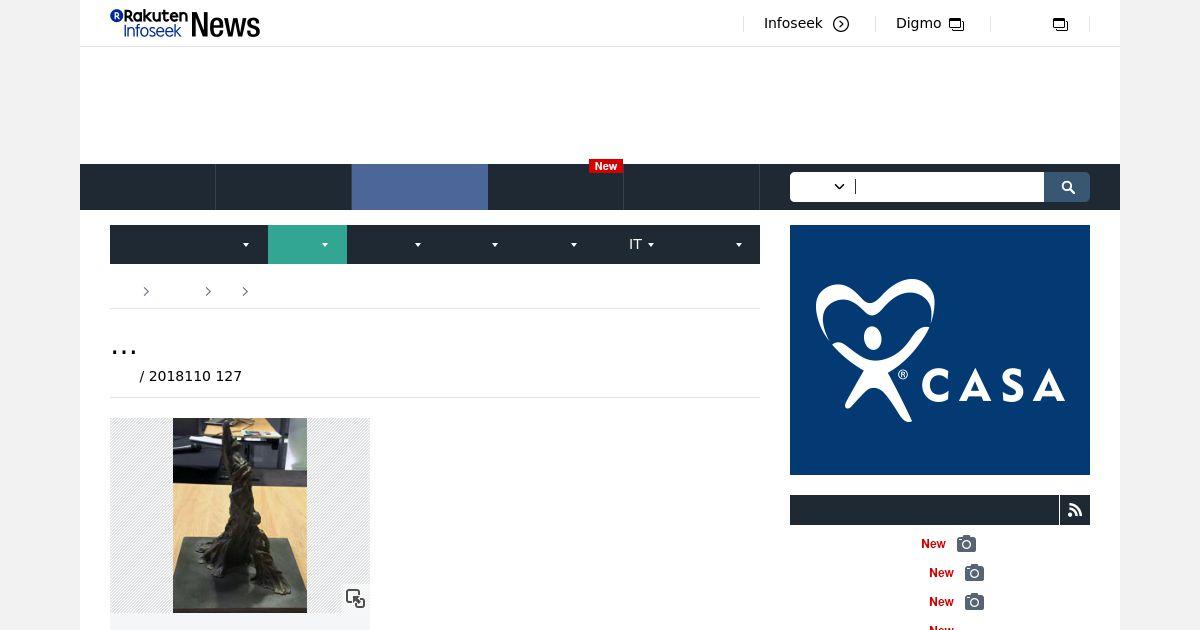Open the search scope dropdown chevron
1200x630 pixels.
(839, 187)
